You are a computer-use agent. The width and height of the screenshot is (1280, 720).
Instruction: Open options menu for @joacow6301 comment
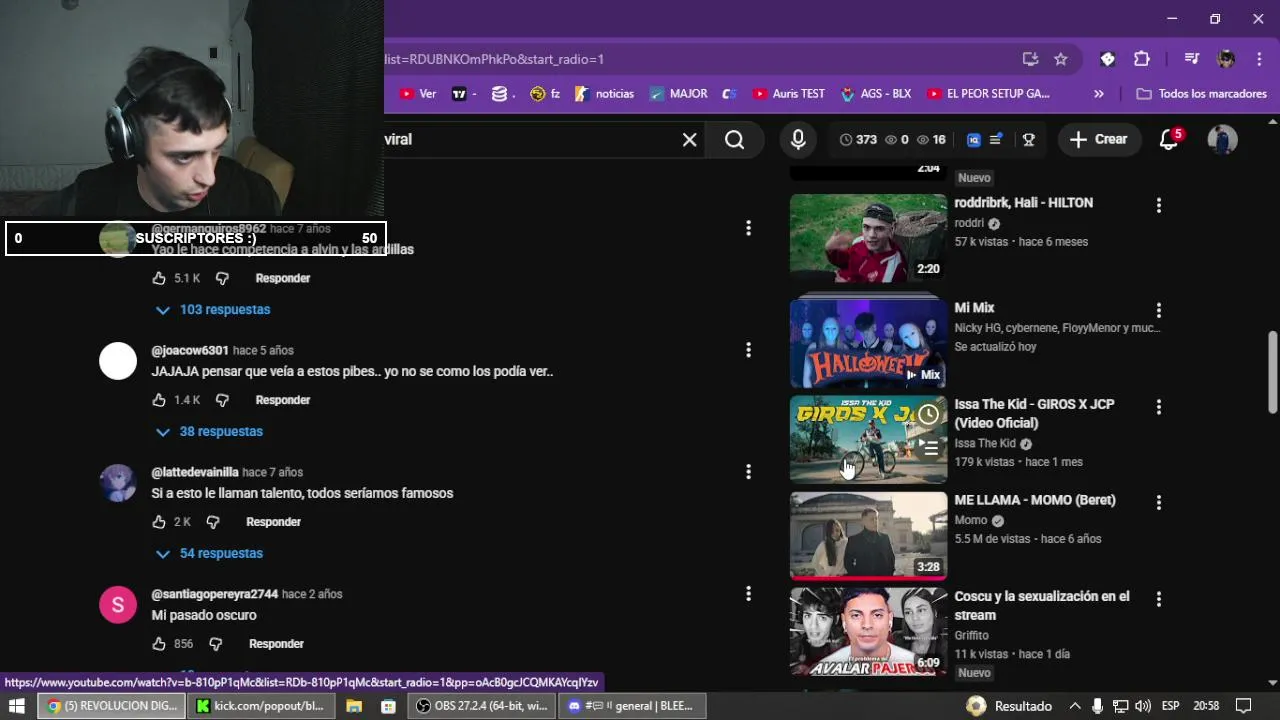pos(748,350)
